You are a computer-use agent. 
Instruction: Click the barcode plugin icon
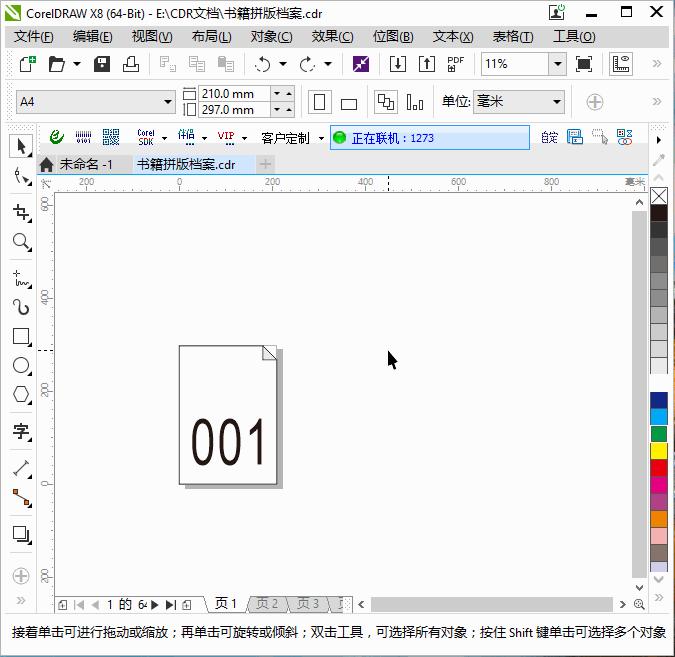[84, 138]
